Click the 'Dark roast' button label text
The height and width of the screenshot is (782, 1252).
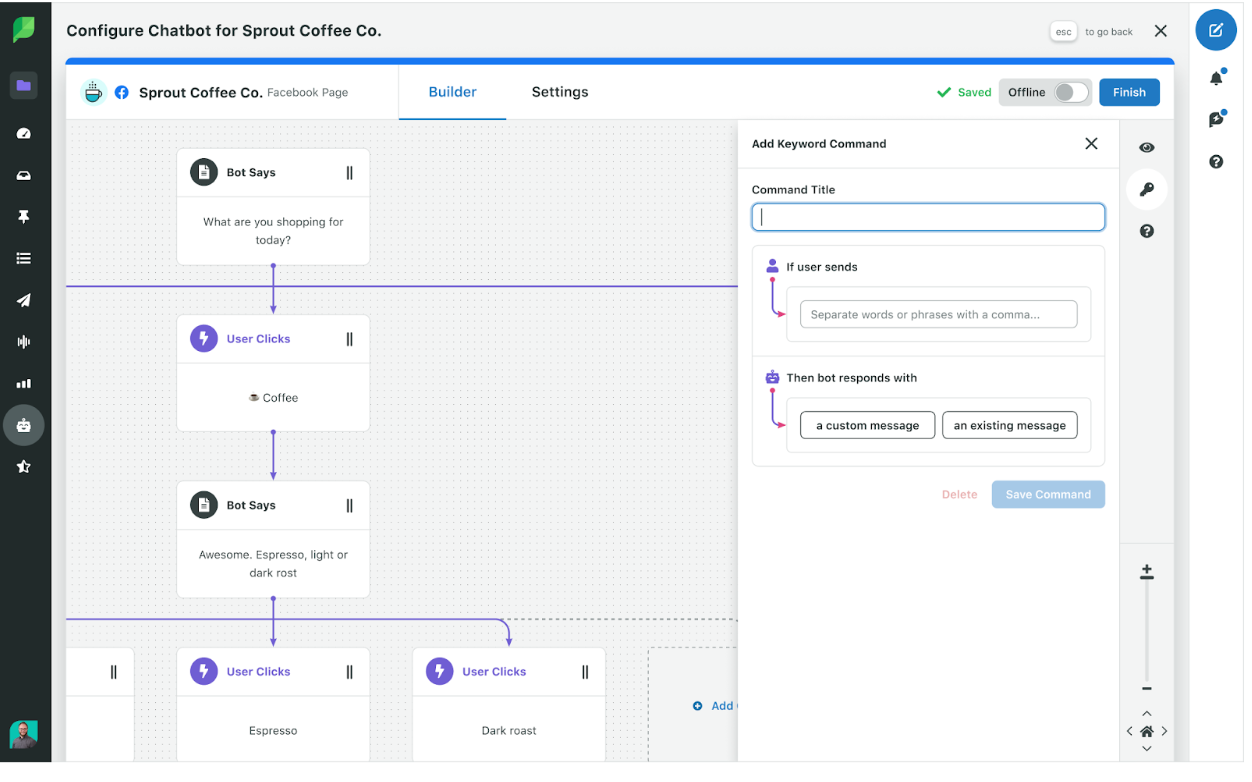click(509, 731)
